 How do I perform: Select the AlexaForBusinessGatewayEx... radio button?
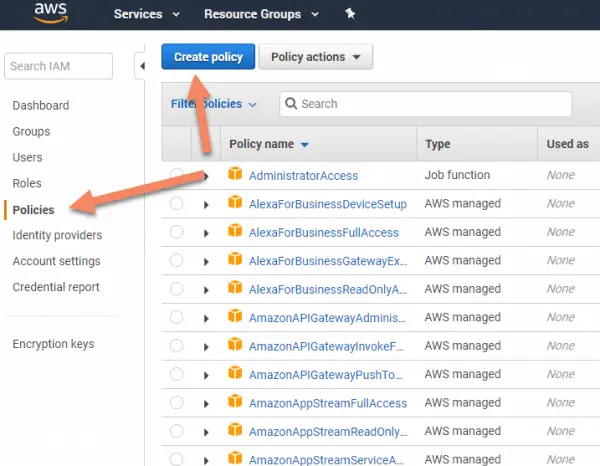(x=176, y=260)
